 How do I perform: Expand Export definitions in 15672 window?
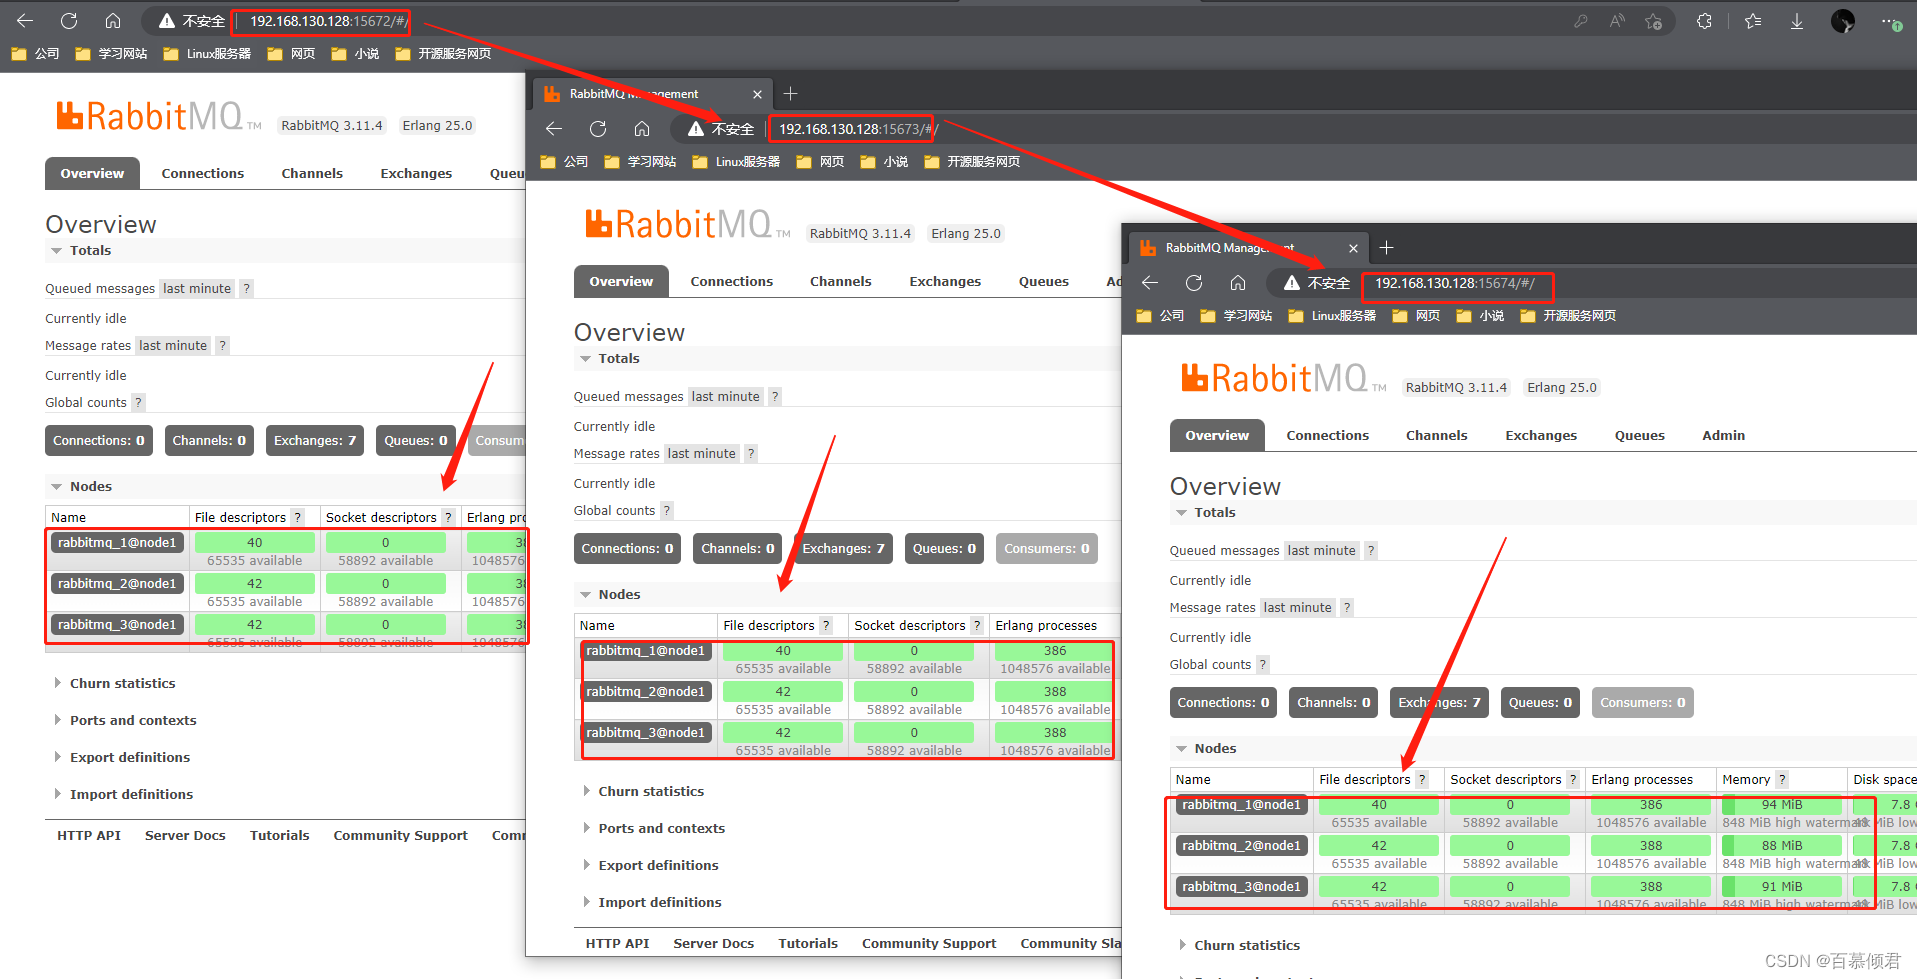(121, 758)
